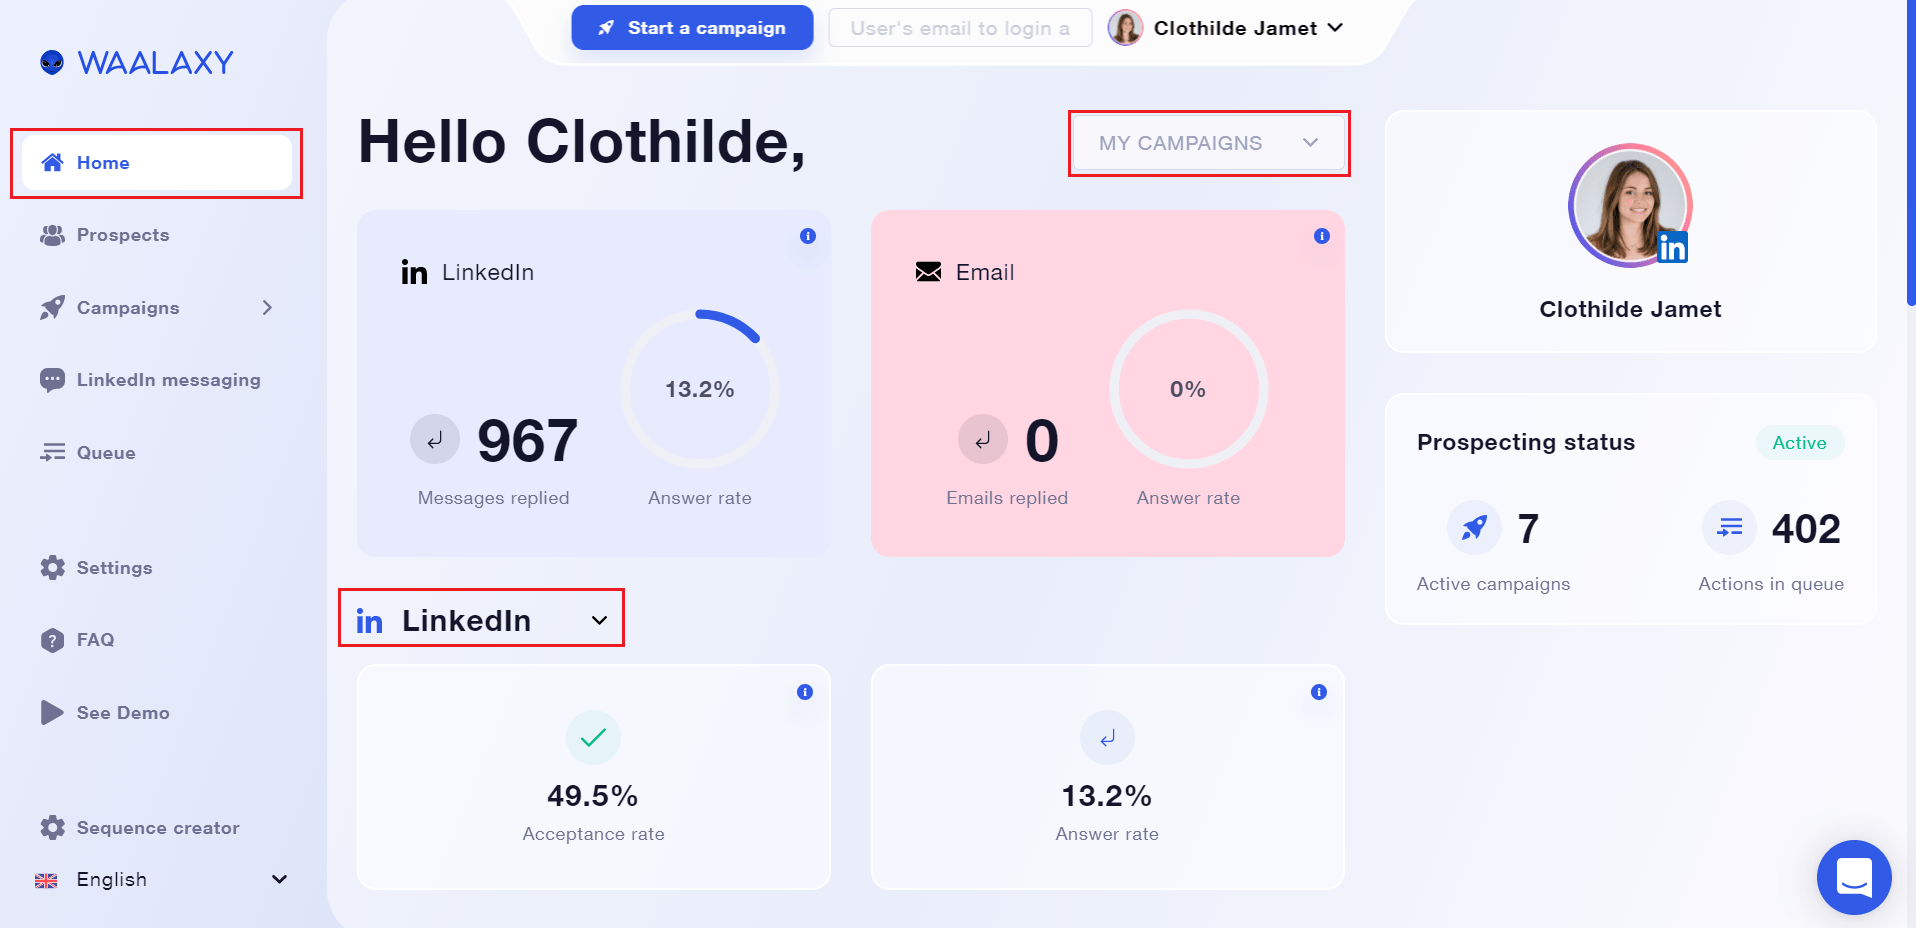Screen dimensions: 1916x928
Task: Click the Home house icon in sidebar
Action: click(53, 163)
